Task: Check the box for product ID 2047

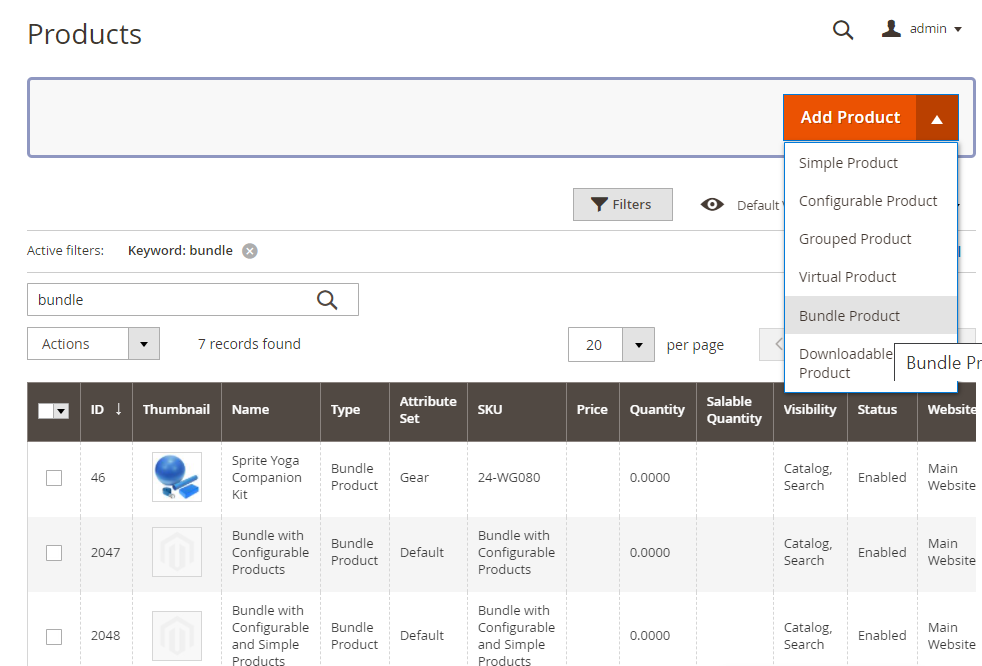Action: (54, 553)
